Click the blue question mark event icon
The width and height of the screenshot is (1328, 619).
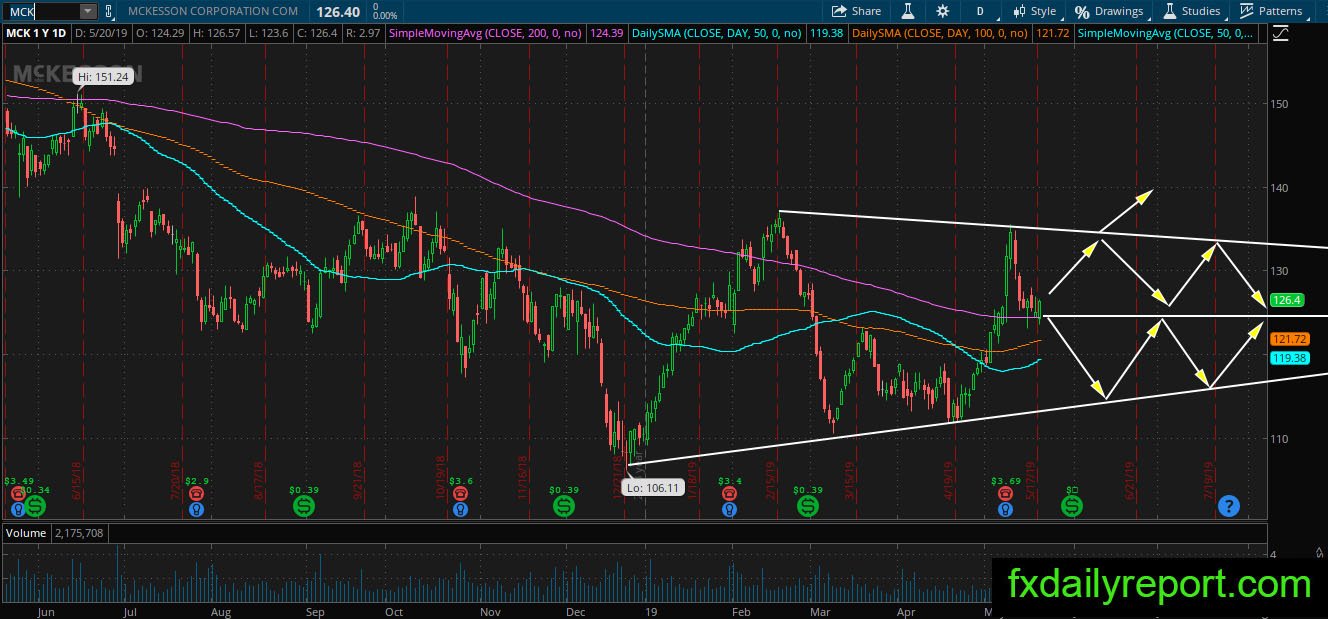pos(1229,507)
